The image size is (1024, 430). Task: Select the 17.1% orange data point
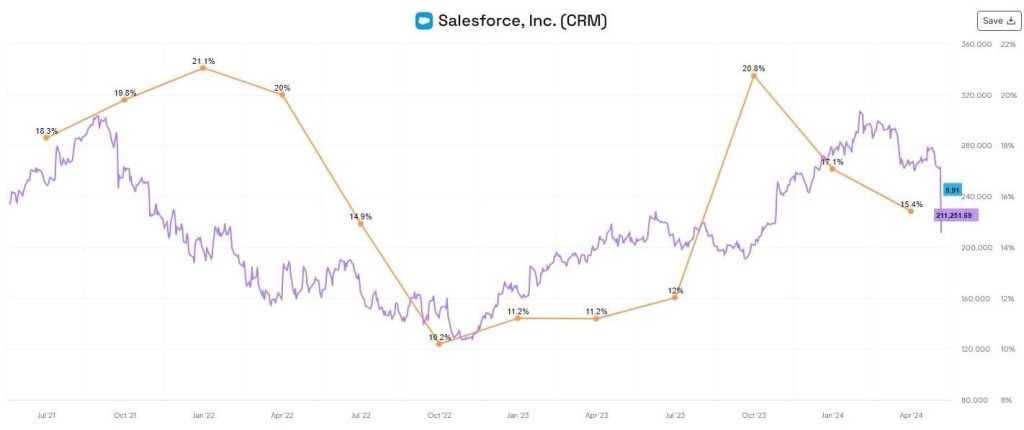point(832,169)
